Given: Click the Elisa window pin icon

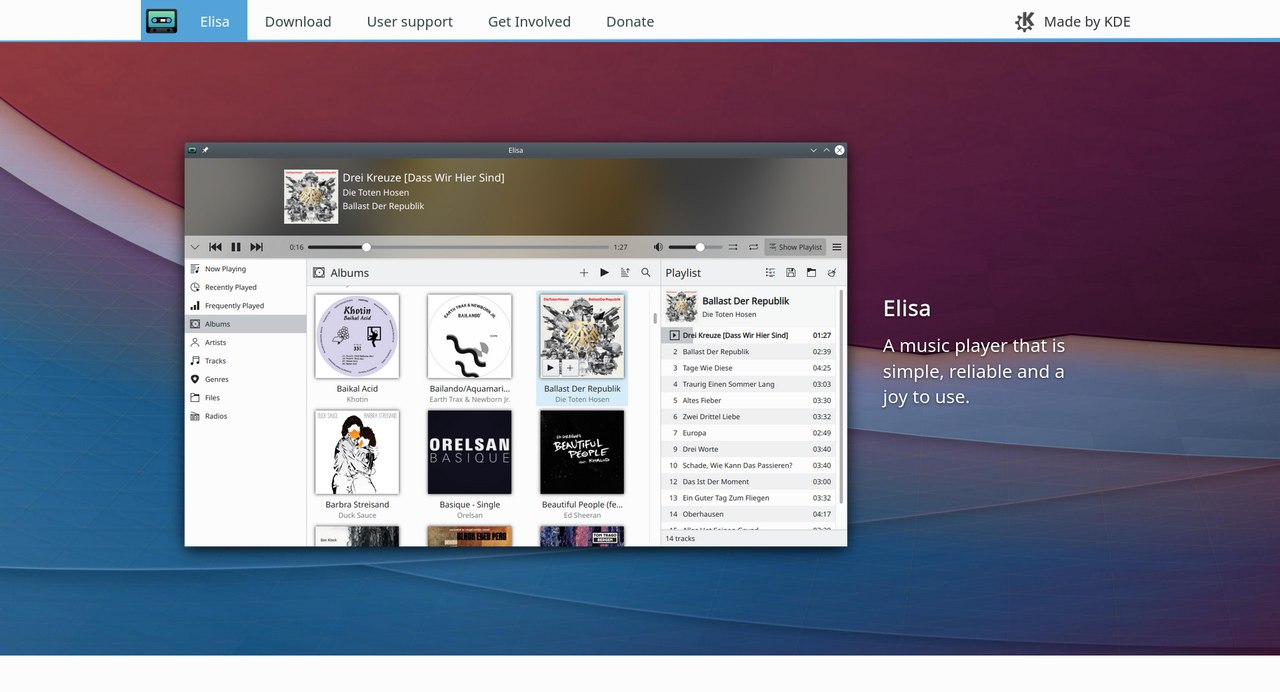Looking at the screenshot, I should (x=205, y=150).
